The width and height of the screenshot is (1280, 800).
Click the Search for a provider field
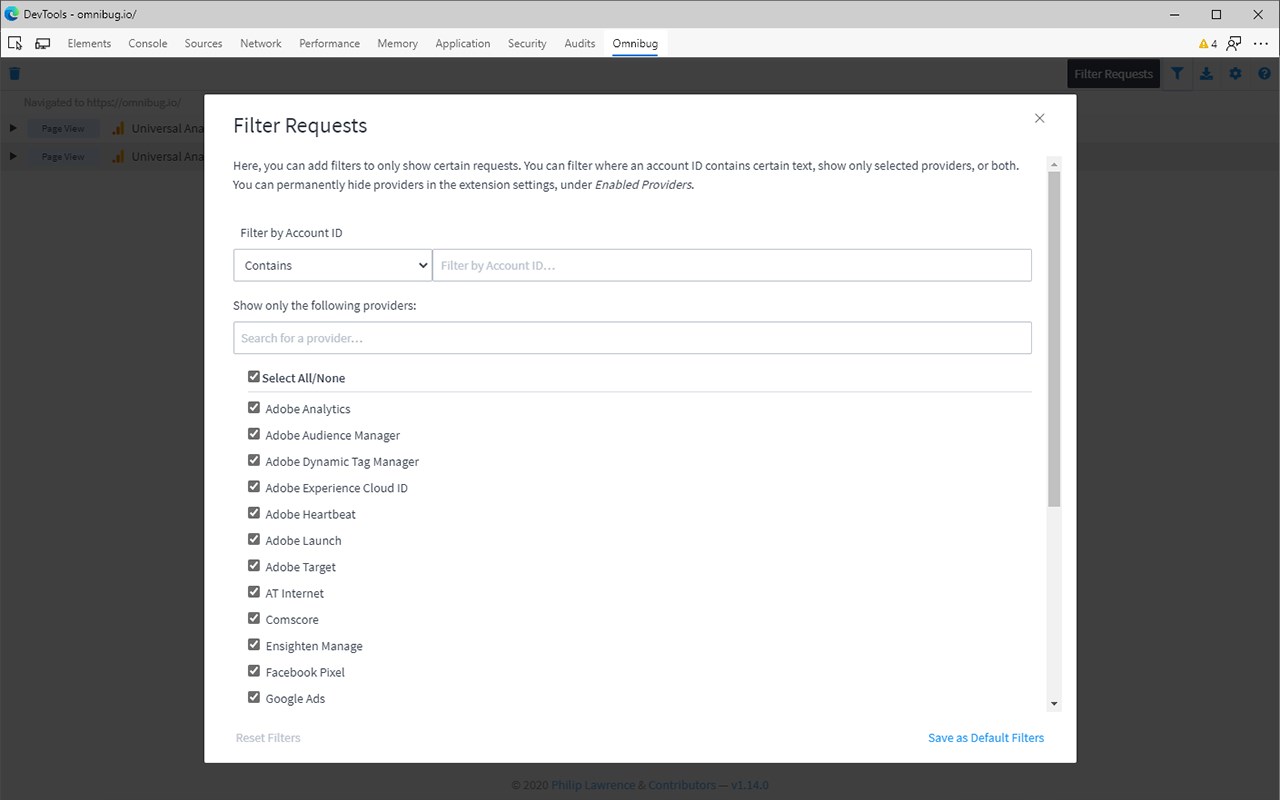632,338
